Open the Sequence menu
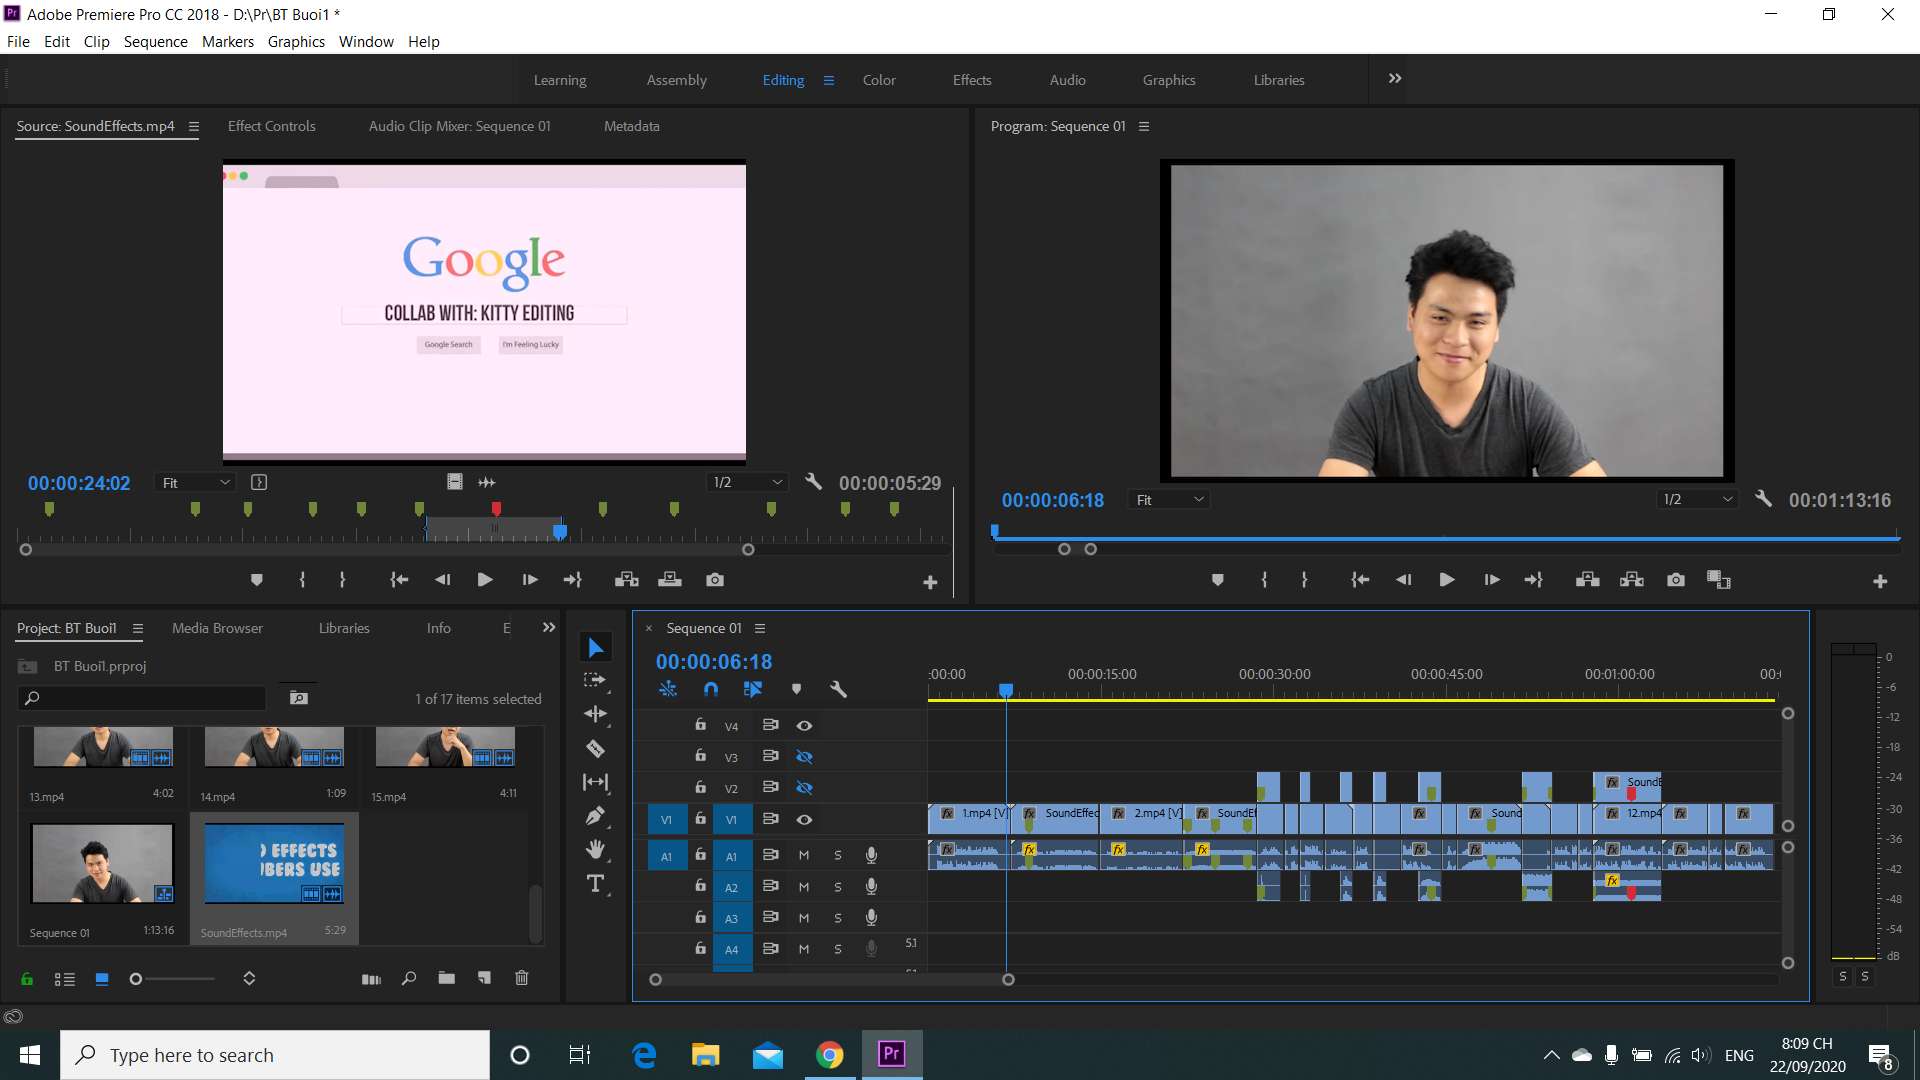1920x1080 pixels. tap(155, 42)
